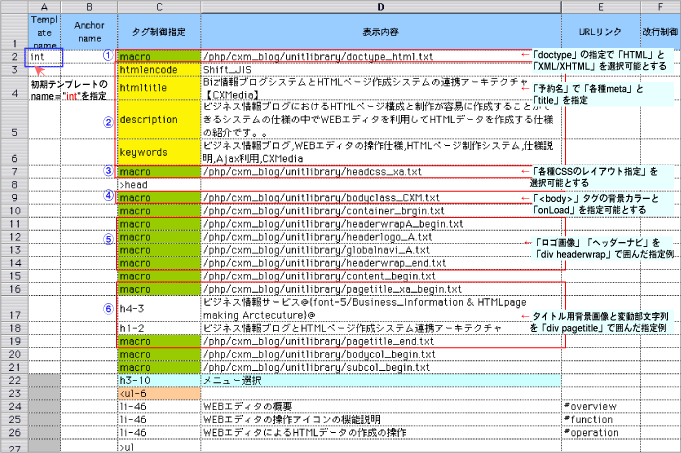Click the 'タグ制御指定' header cell

[x=159, y=32]
